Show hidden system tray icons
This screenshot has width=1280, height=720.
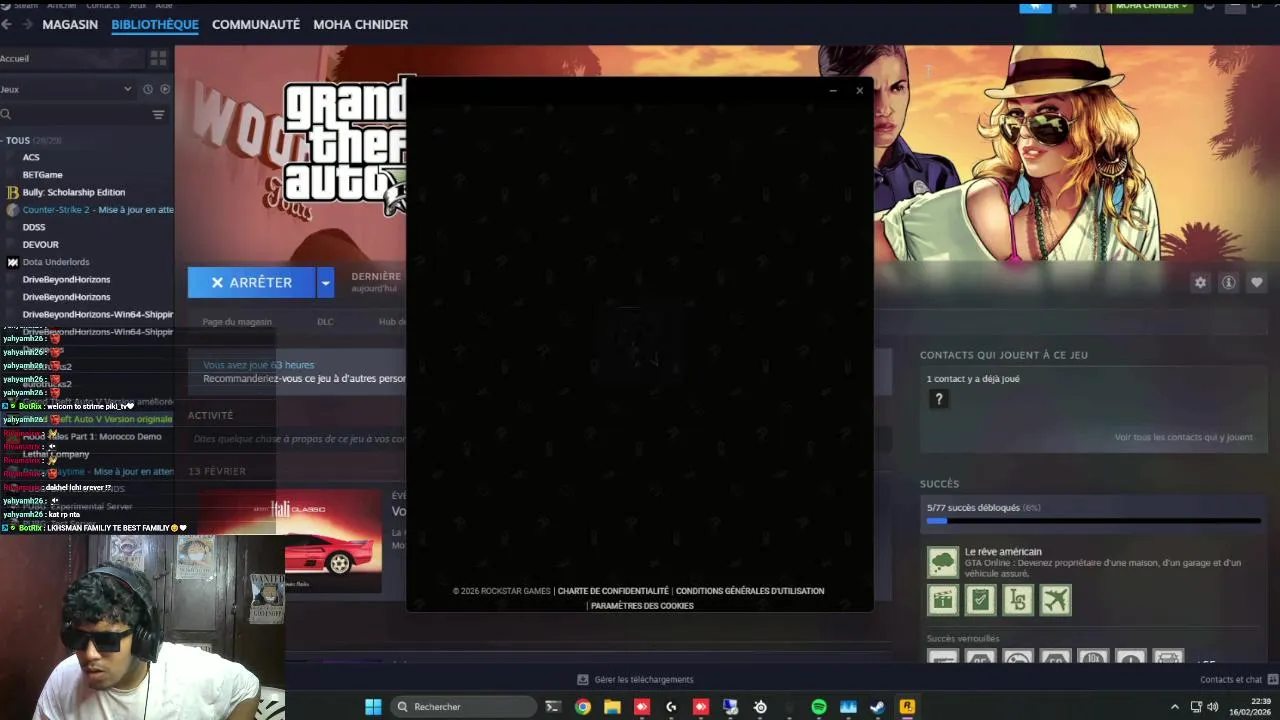click(1175, 707)
